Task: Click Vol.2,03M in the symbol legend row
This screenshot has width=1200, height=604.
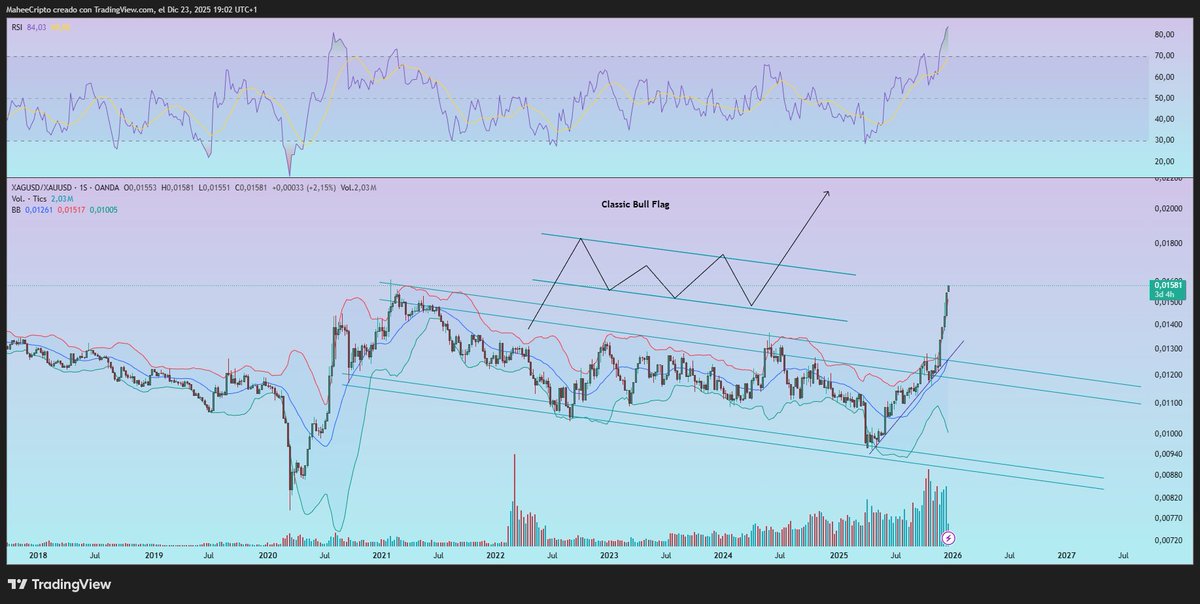Action: pos(357,187)
